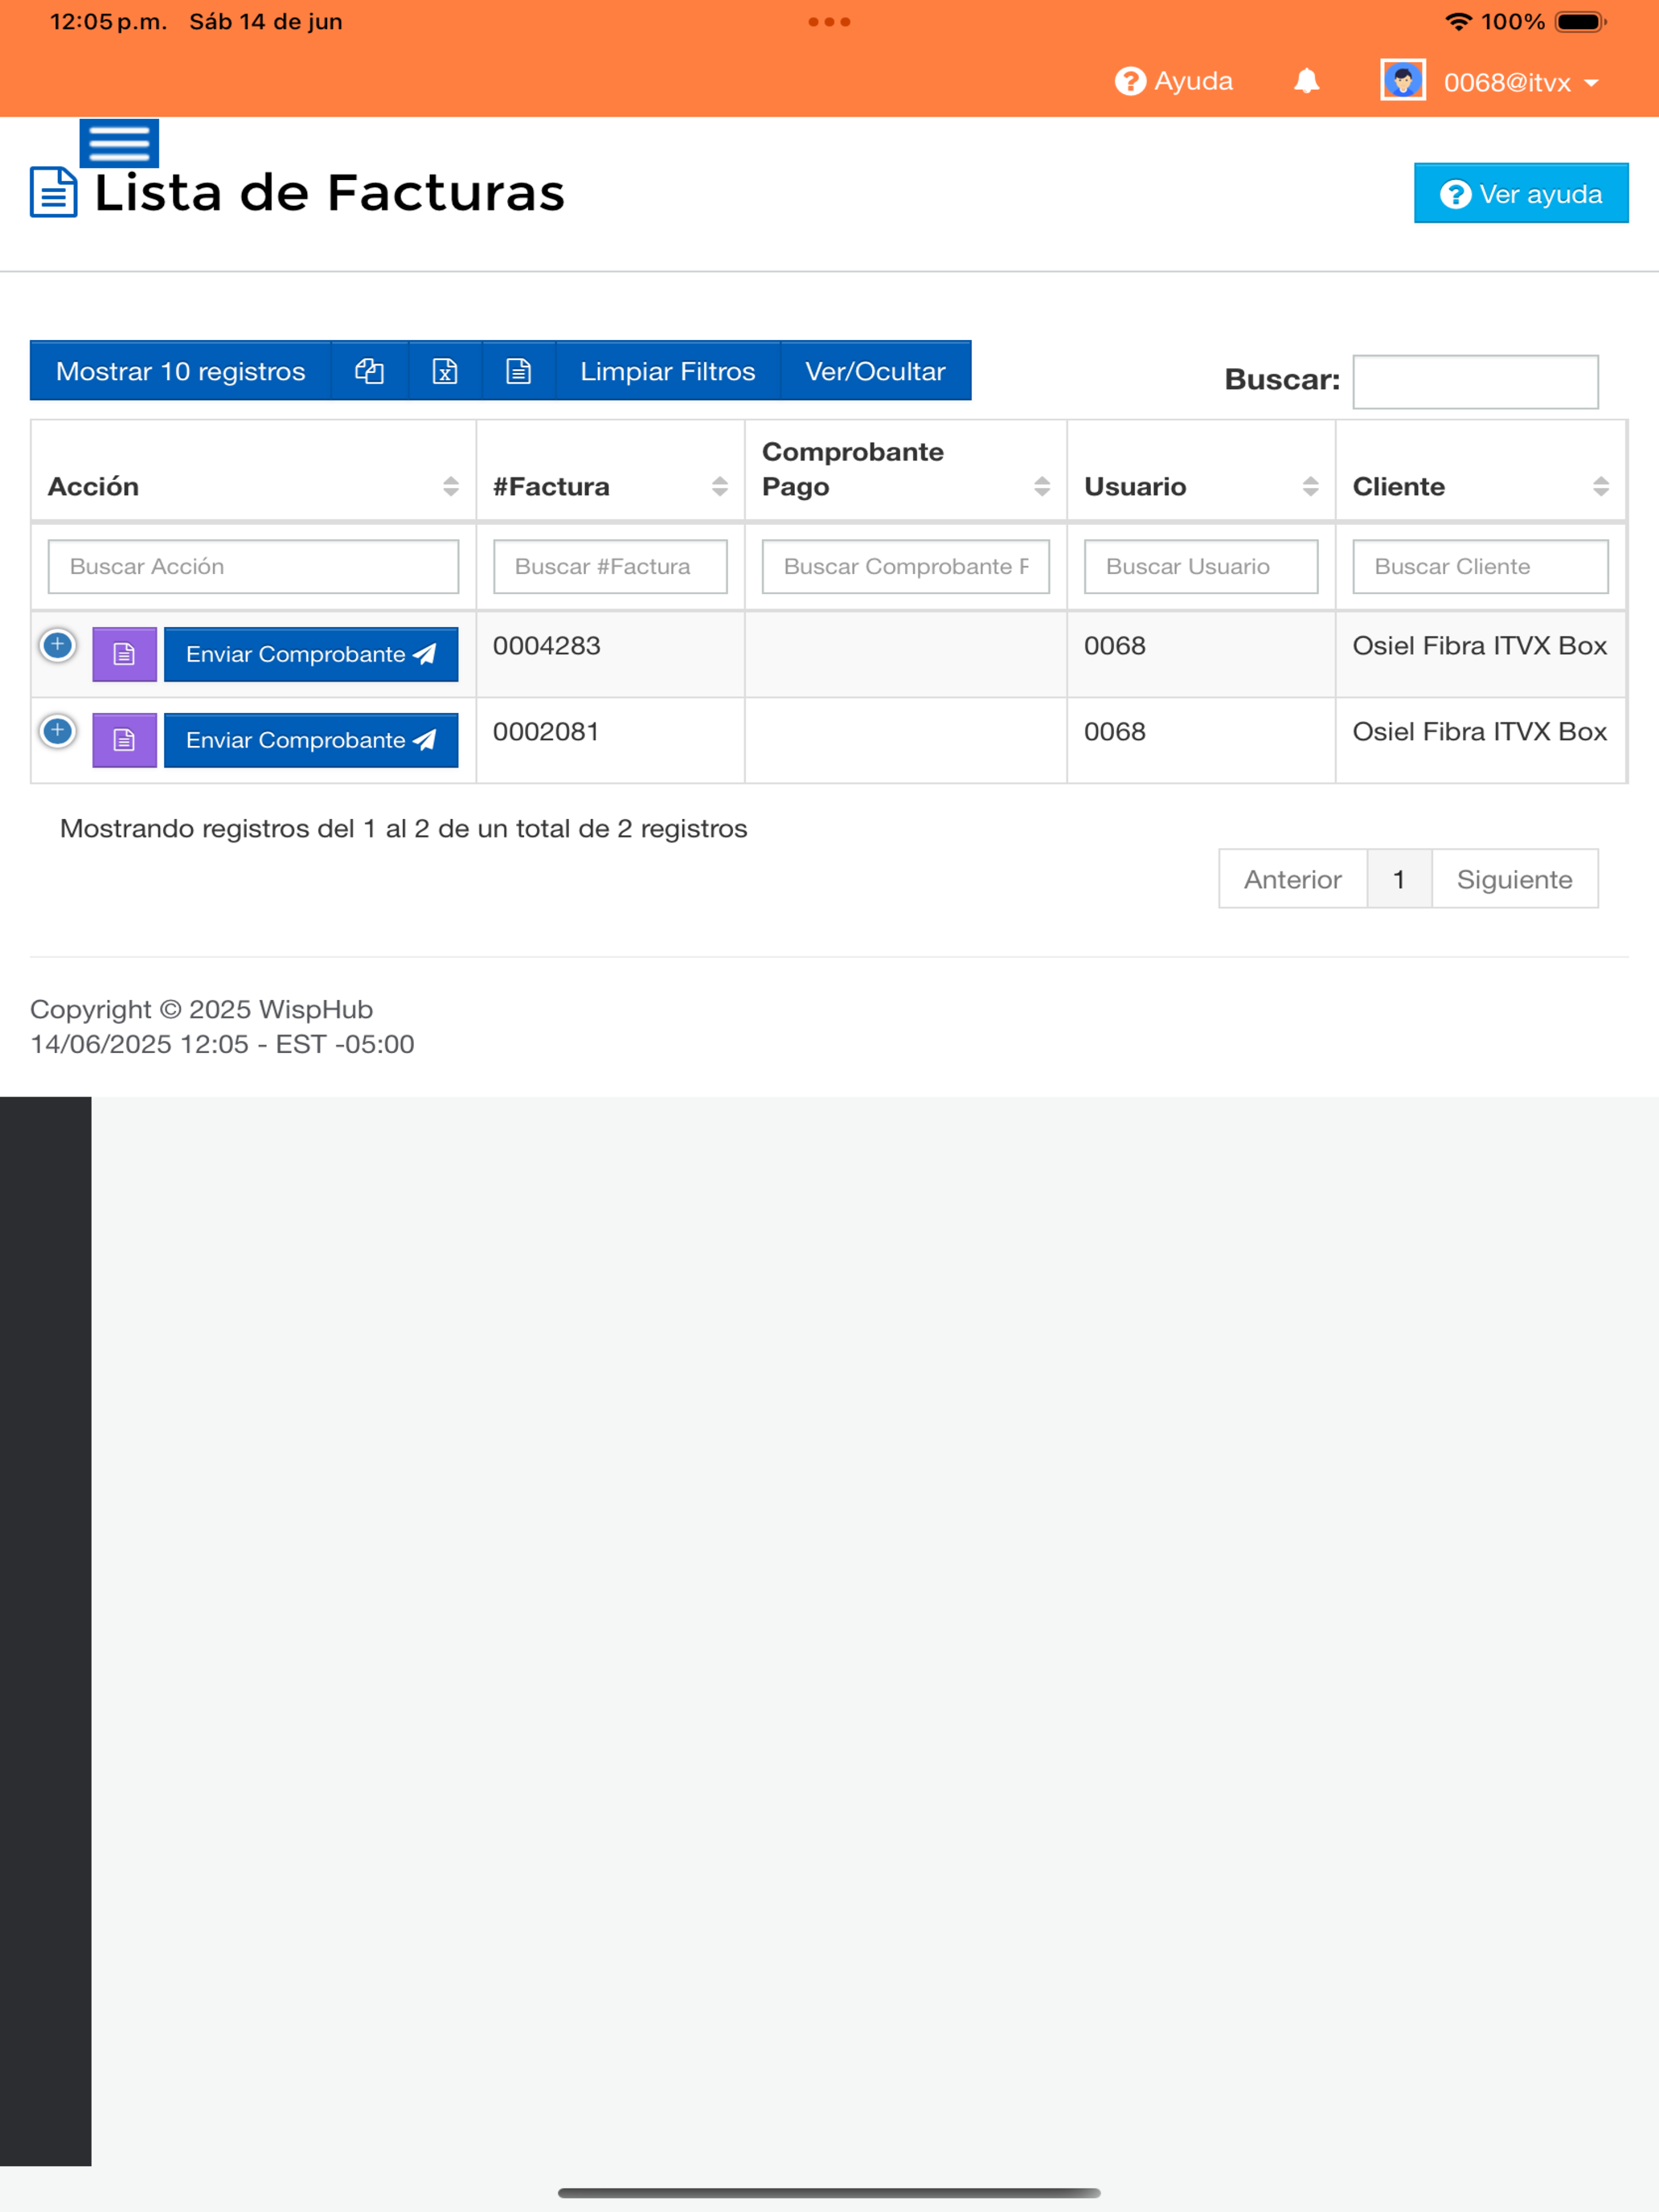Sort by the Usuario column
1659x2212 pixels.
pyautogui.click(x=1201, y=470)
